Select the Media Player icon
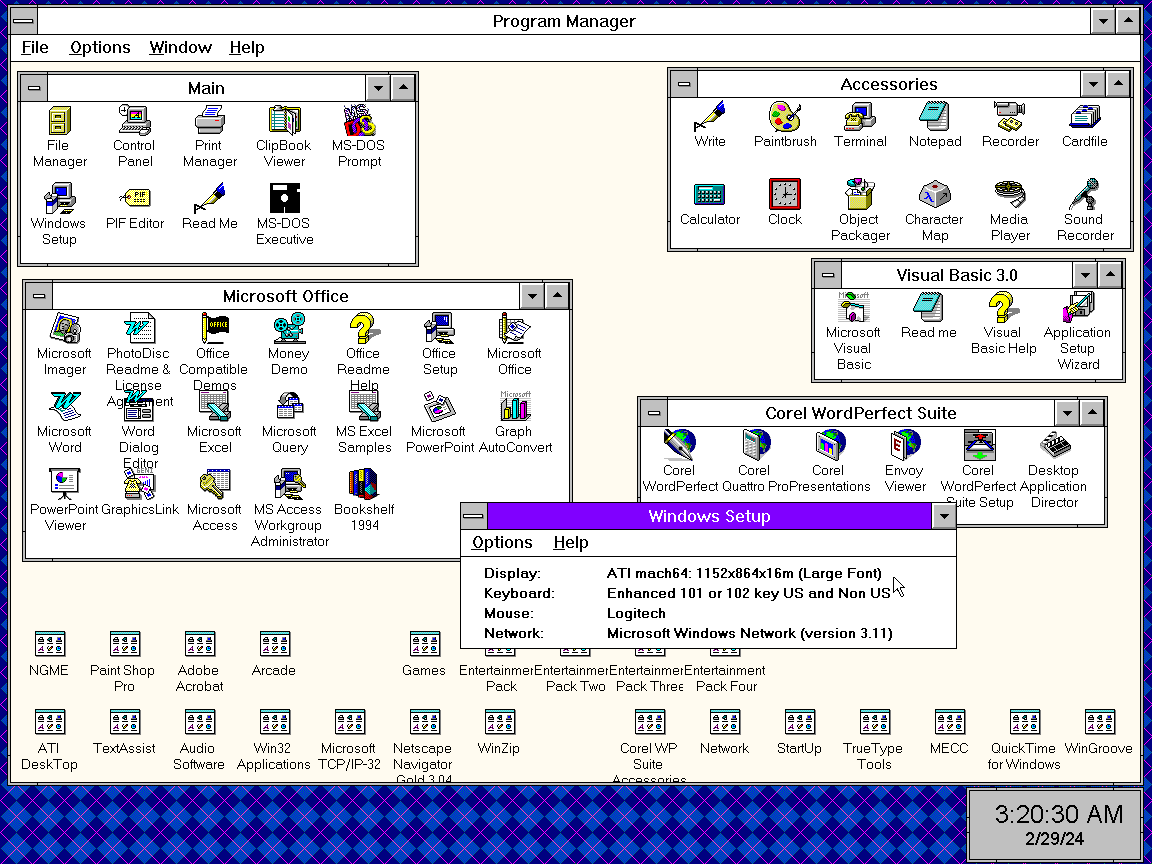This screenshot has width=1152, height=864. click(1009, 195)
